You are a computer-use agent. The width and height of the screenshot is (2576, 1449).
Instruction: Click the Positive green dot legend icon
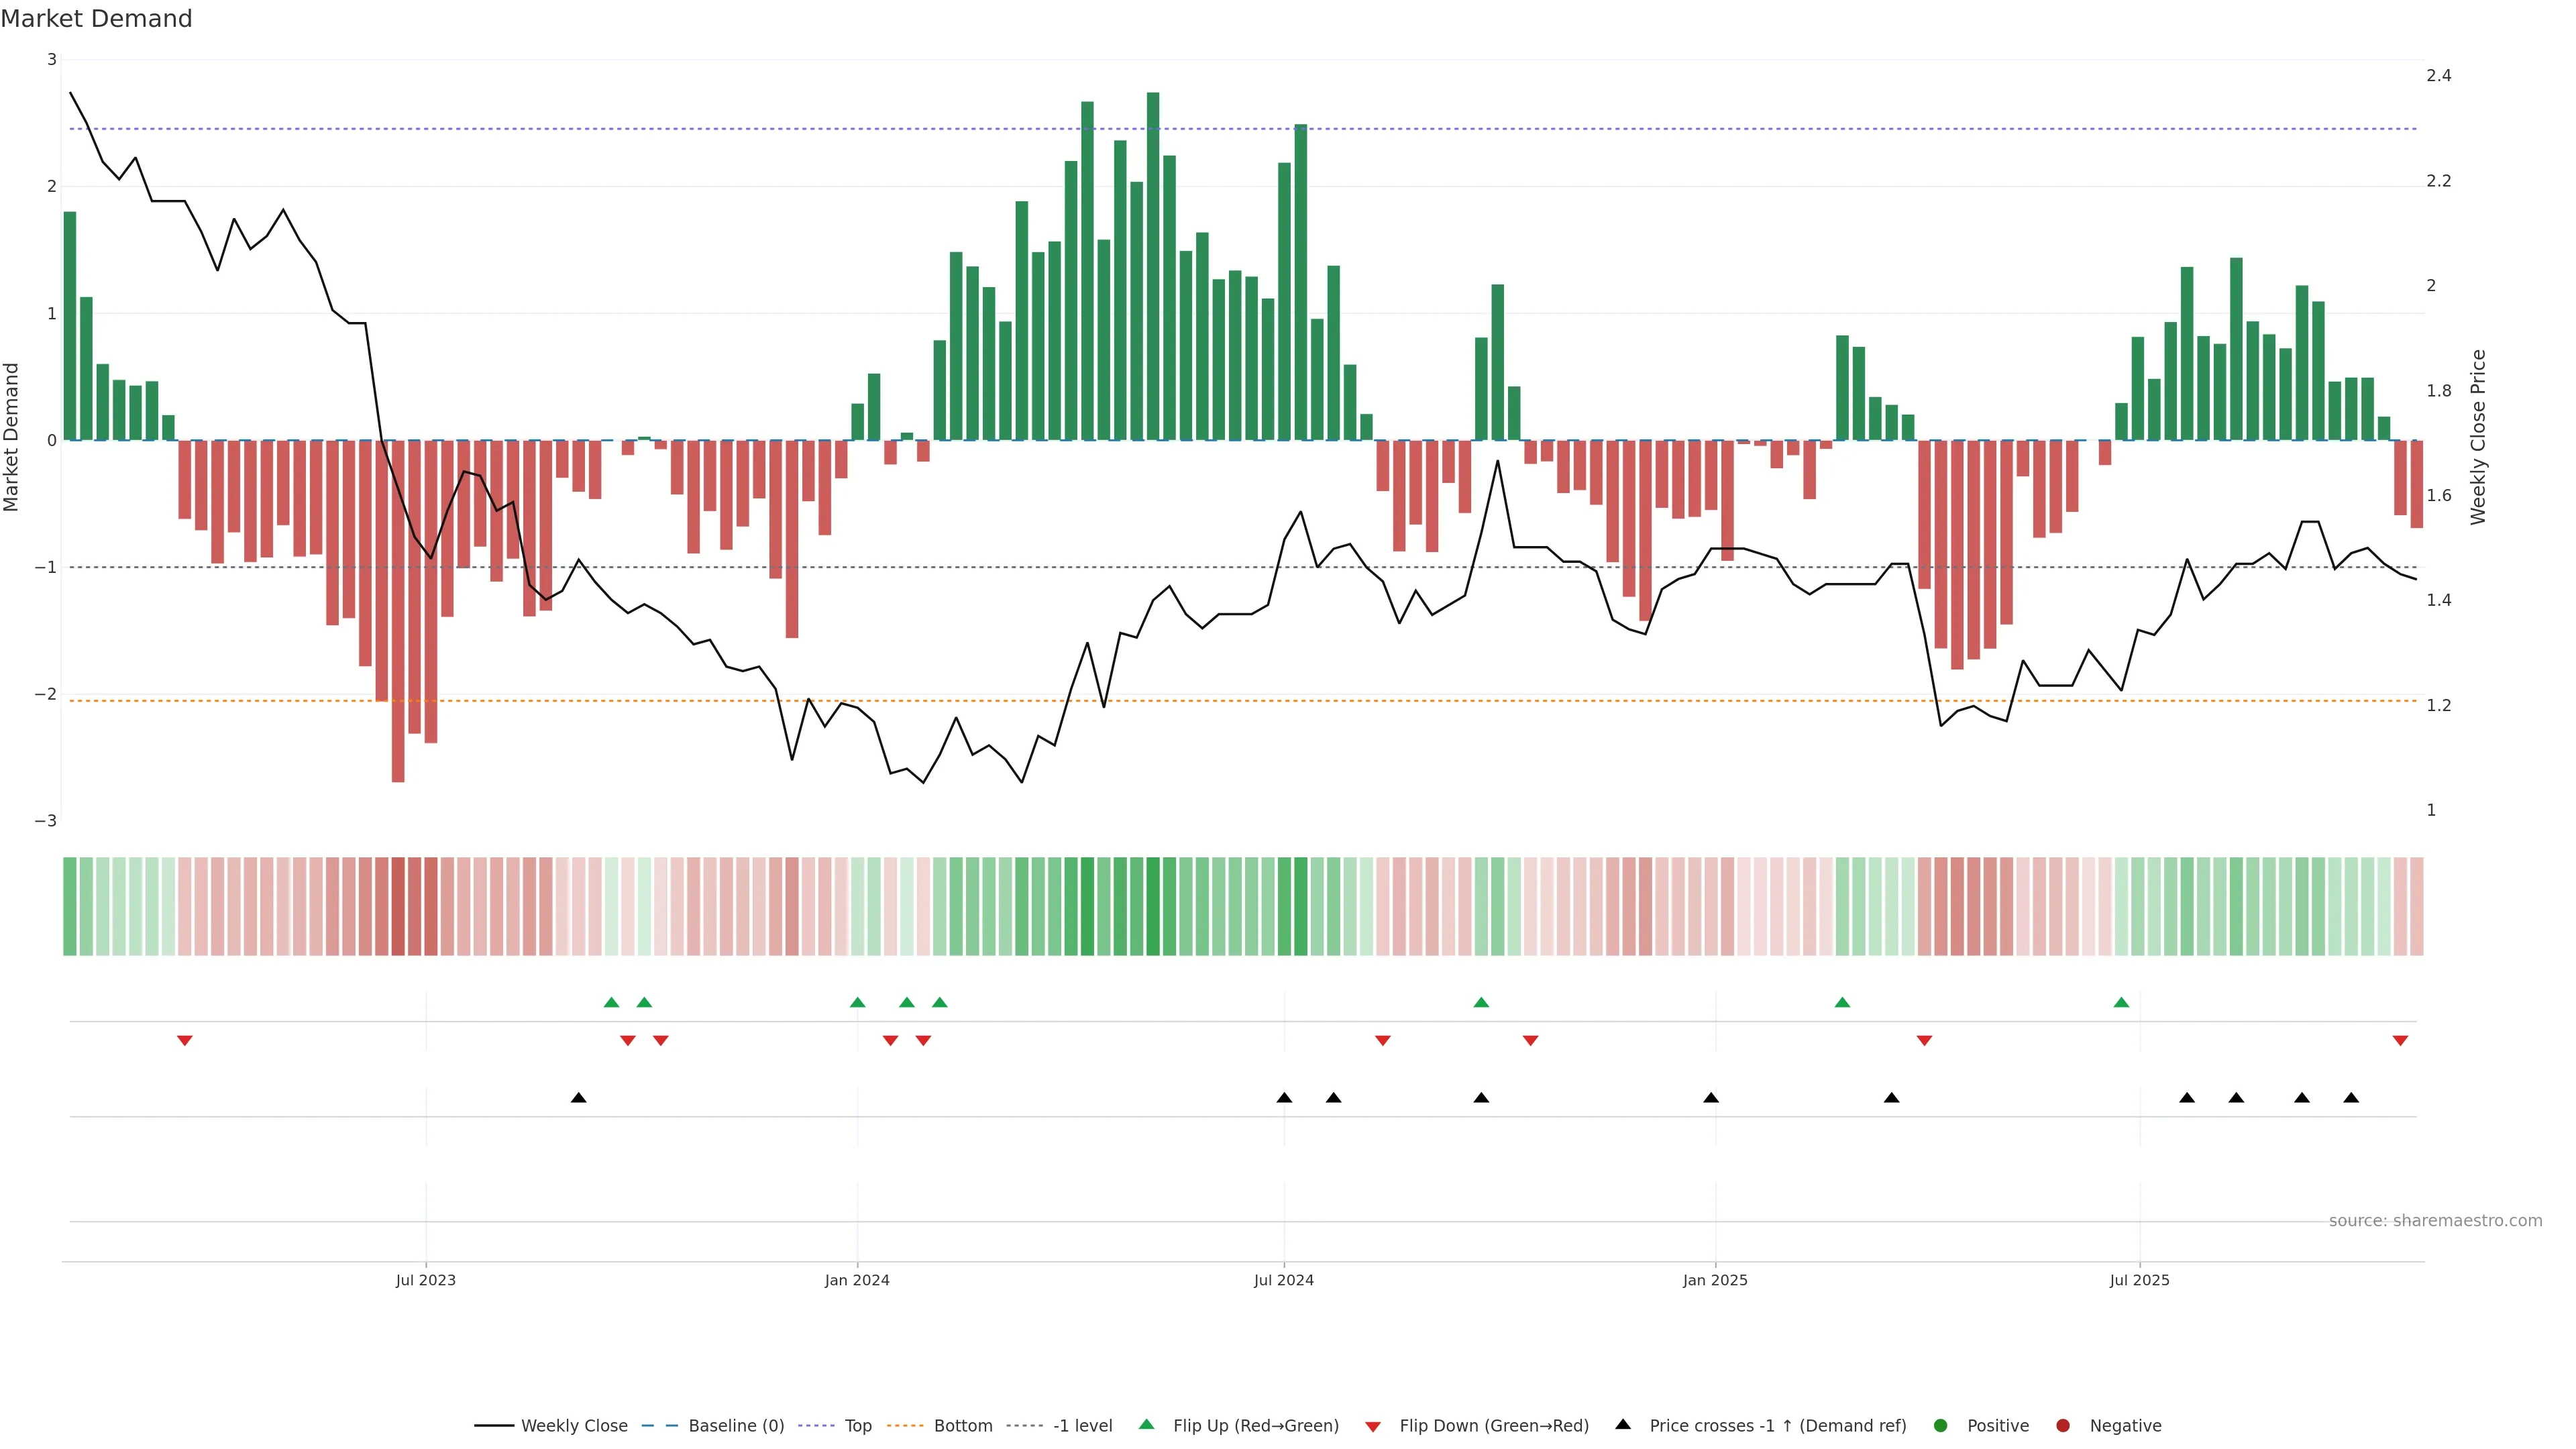1941,1426
